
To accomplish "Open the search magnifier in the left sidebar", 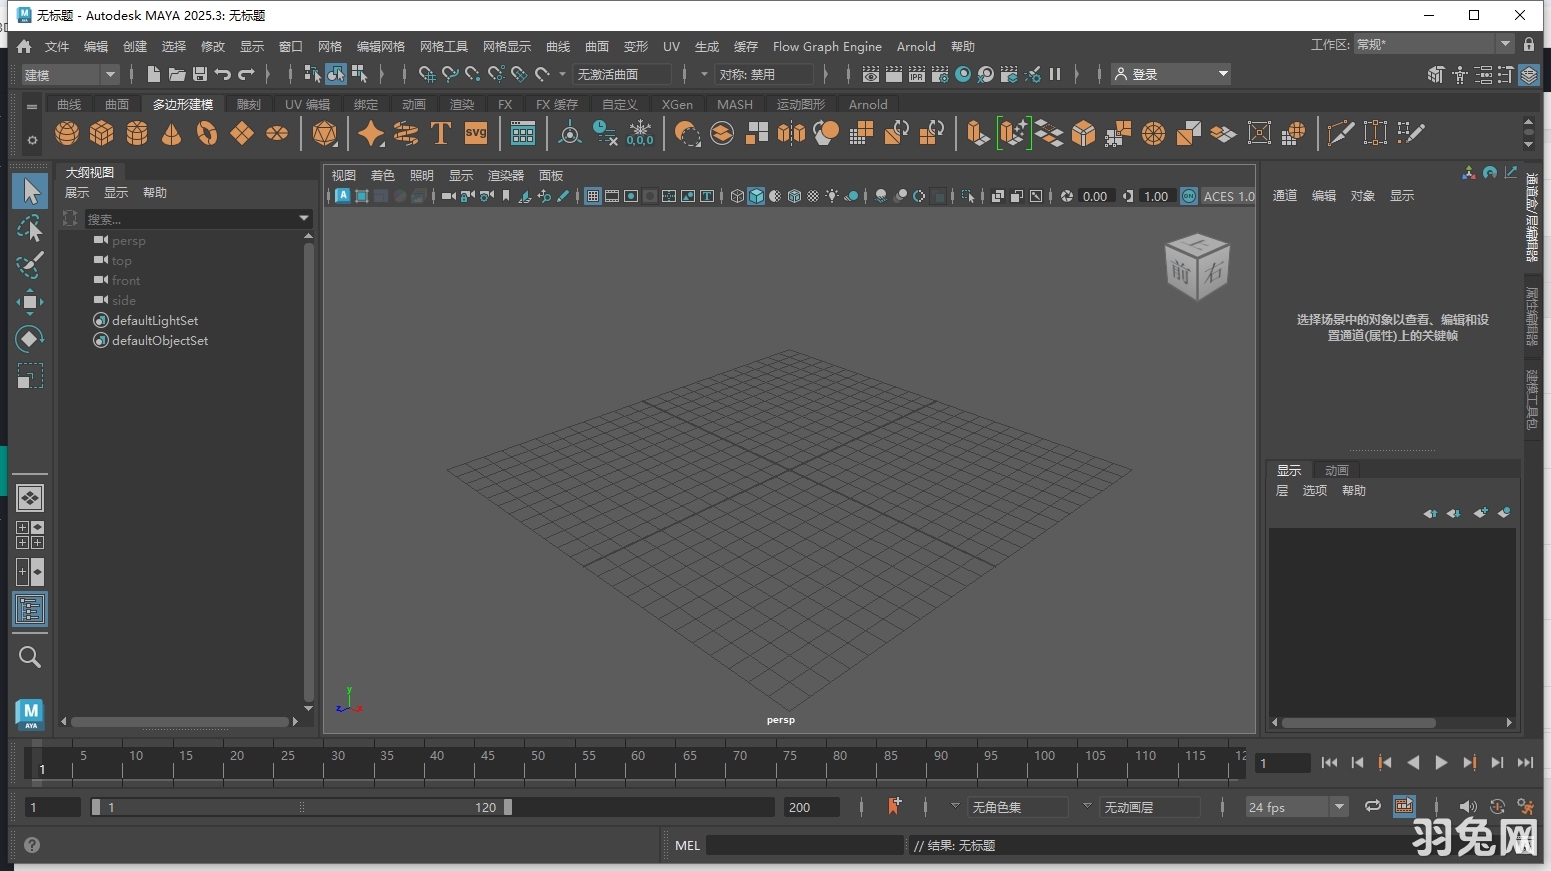I will click(30, 657).
